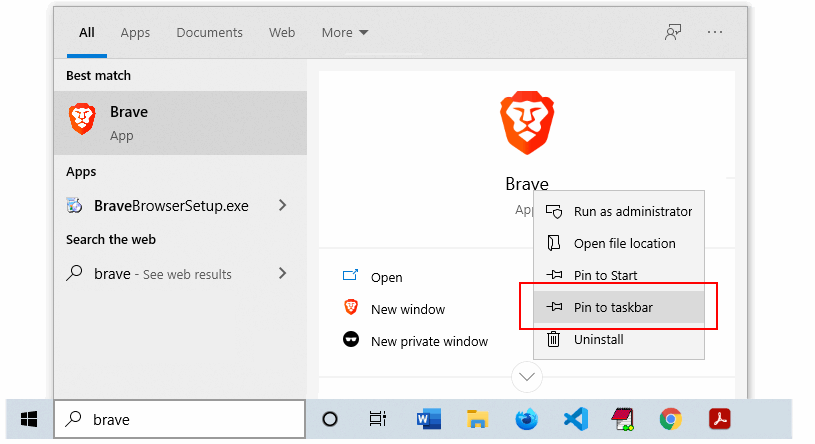This screenshot has height=444, width=815.
Task: Click the large Brave lion logo
Action: (x=527, y=123)
